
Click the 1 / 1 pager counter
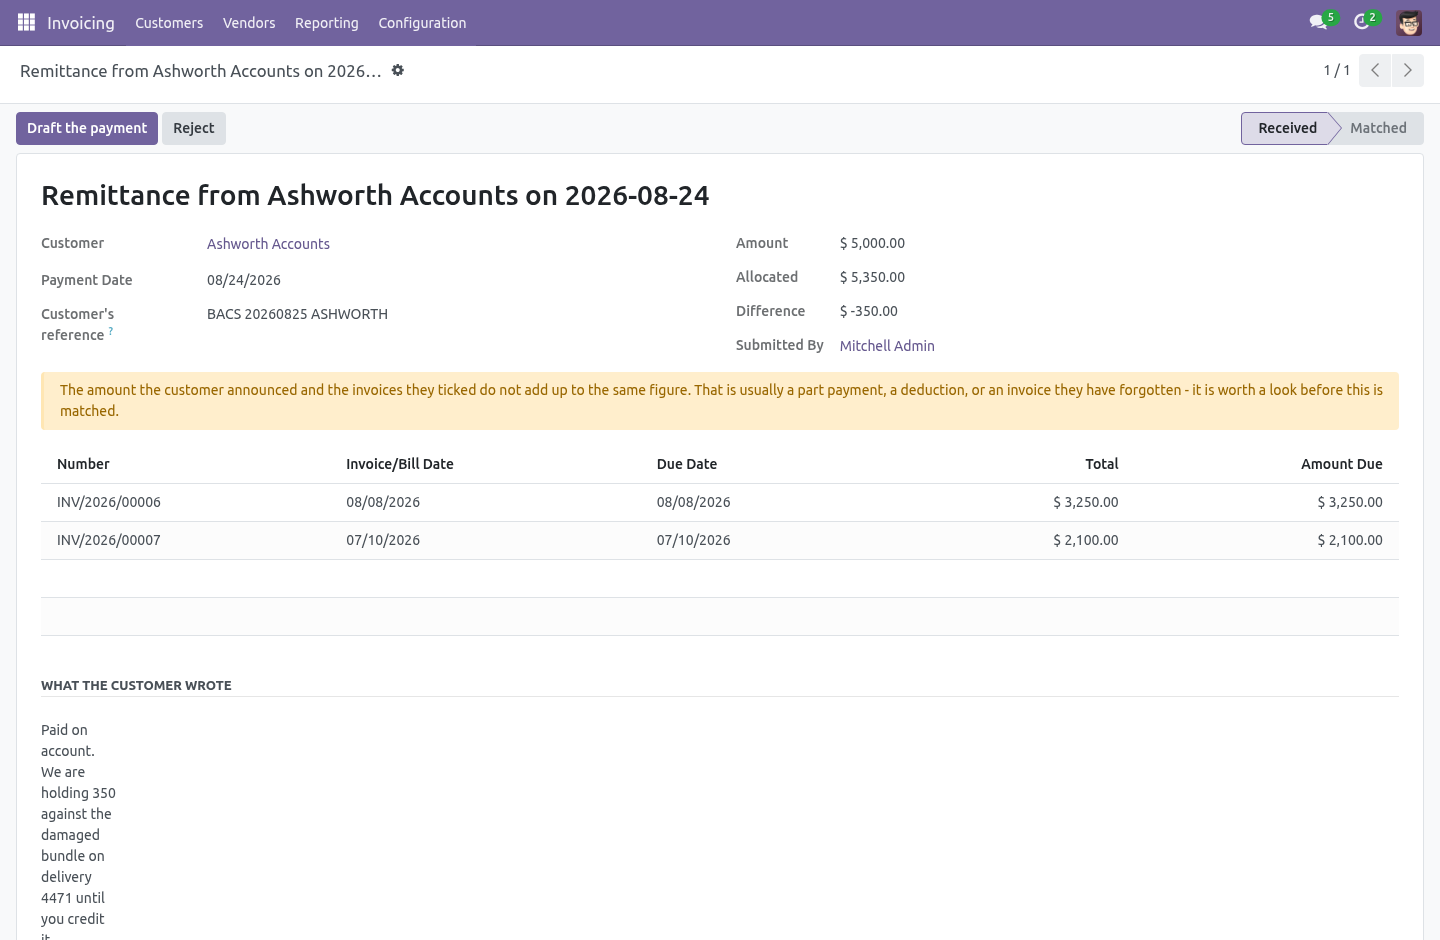click(x=1337, y=70)
